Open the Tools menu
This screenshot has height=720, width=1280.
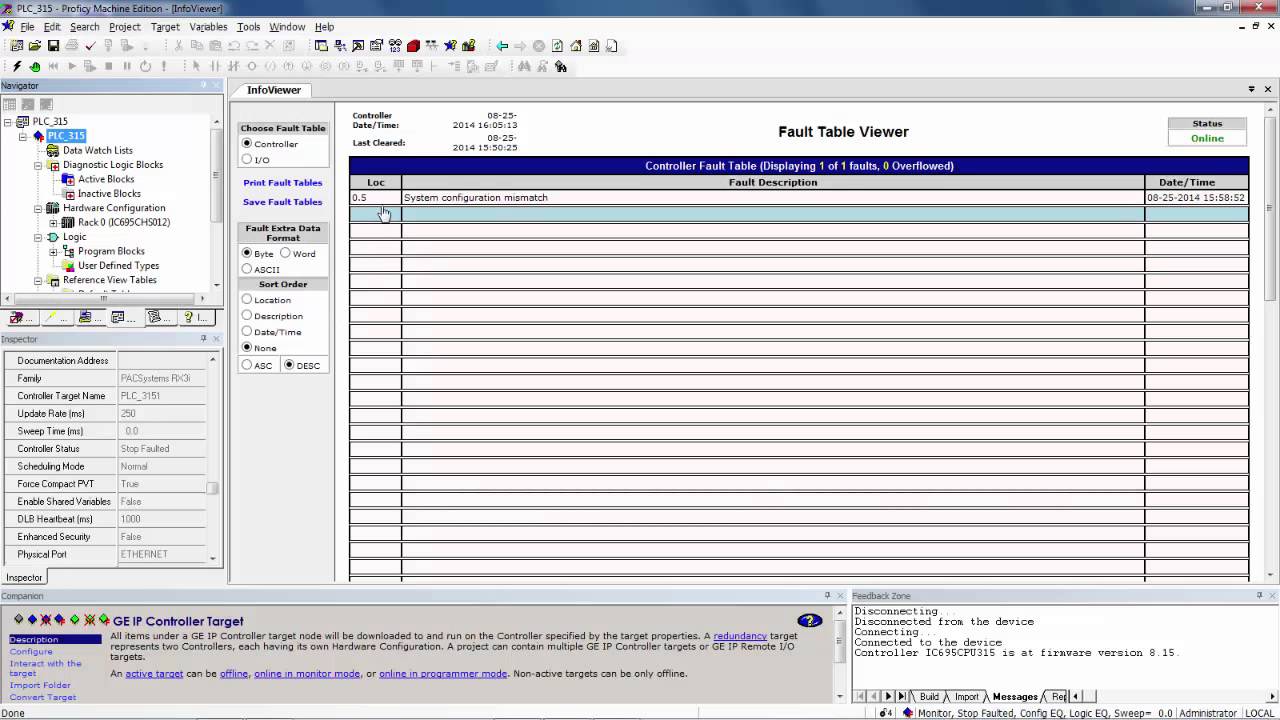pos(248,27)
